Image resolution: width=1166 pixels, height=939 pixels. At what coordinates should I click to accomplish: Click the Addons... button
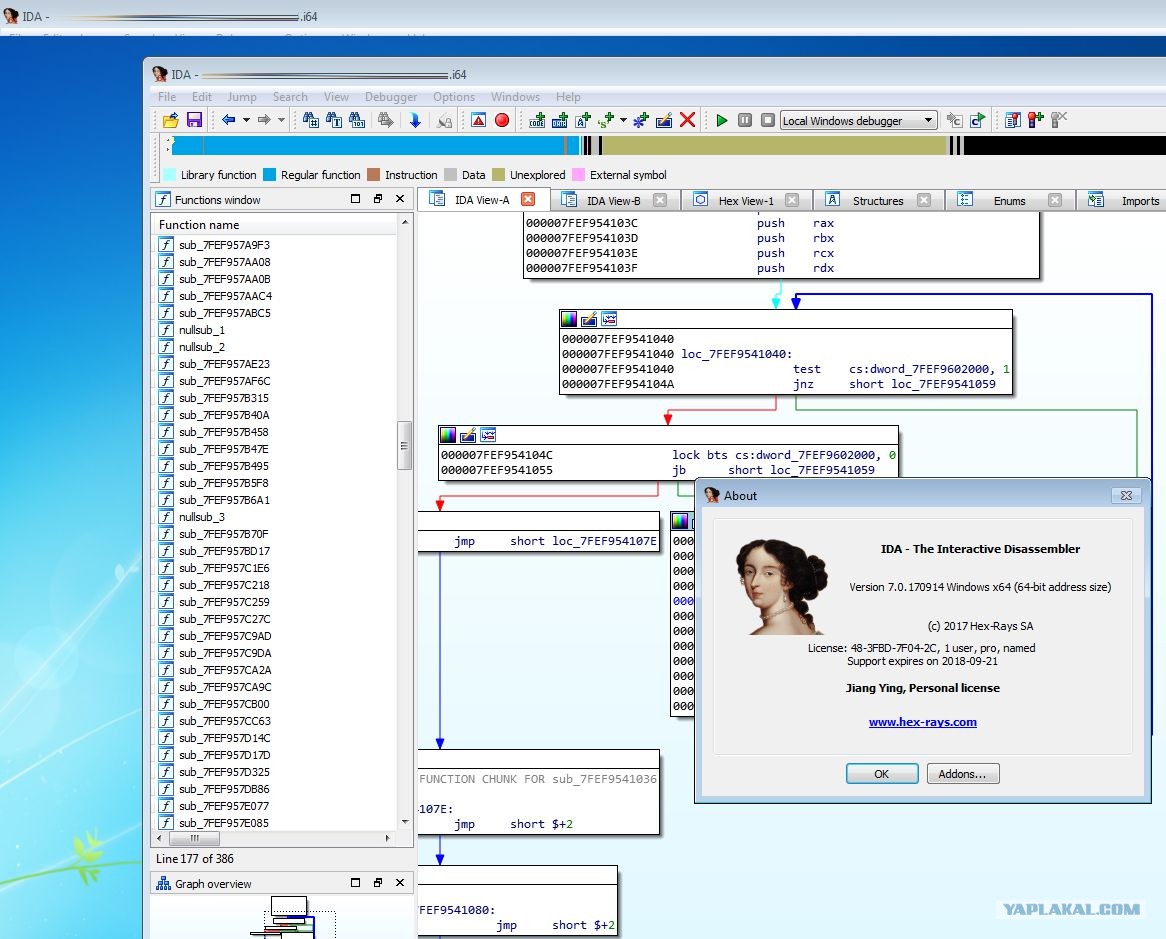(x=963, y=774)
